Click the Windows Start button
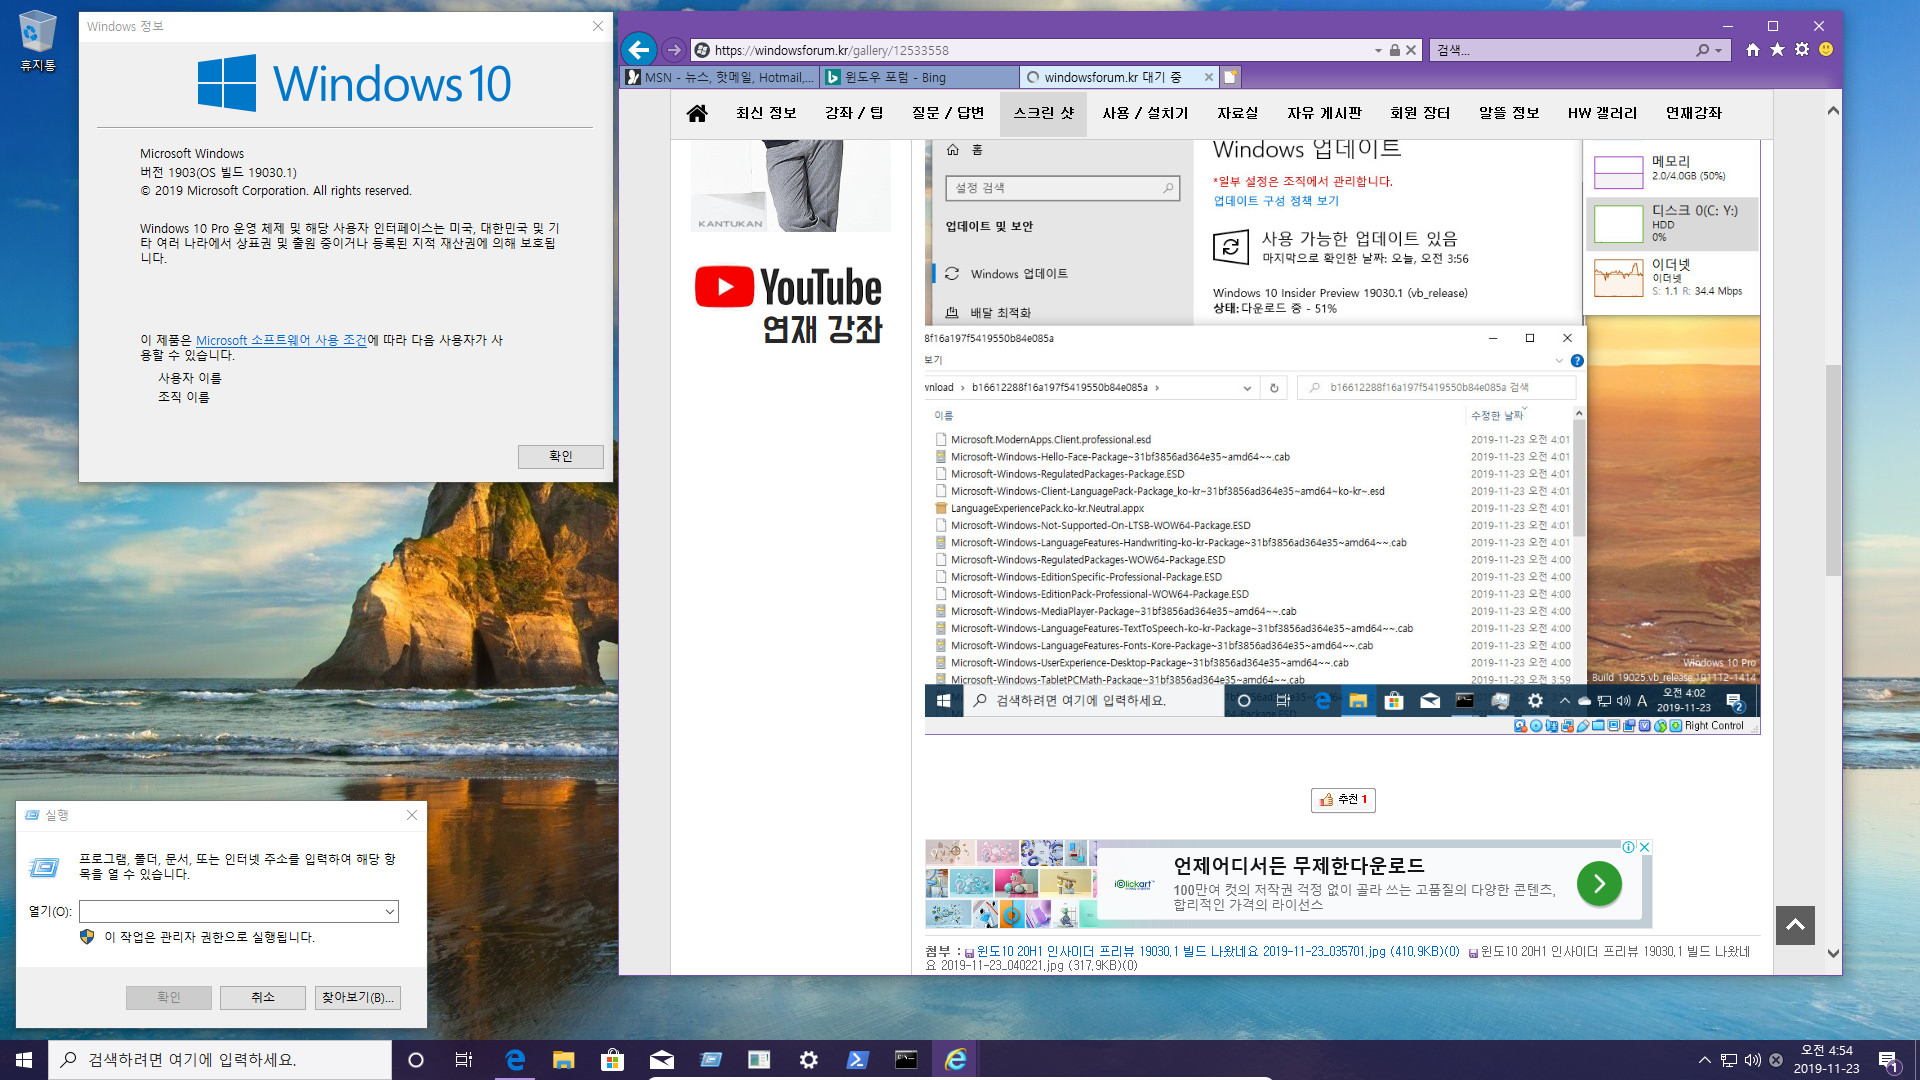 click(24, 1060)
